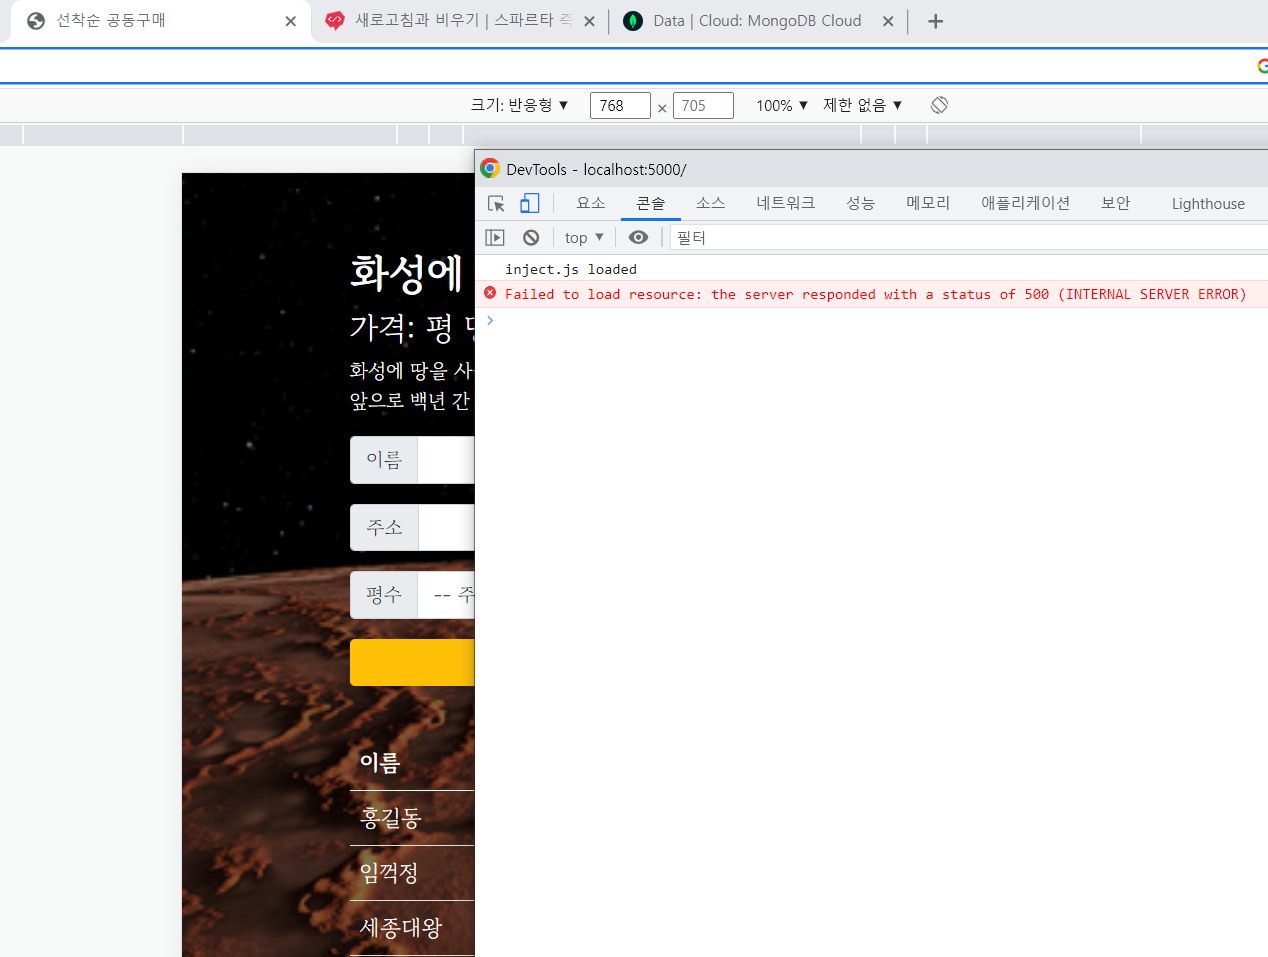Open the 제한 없음 throttling dropdown

(x=863, y=105)
